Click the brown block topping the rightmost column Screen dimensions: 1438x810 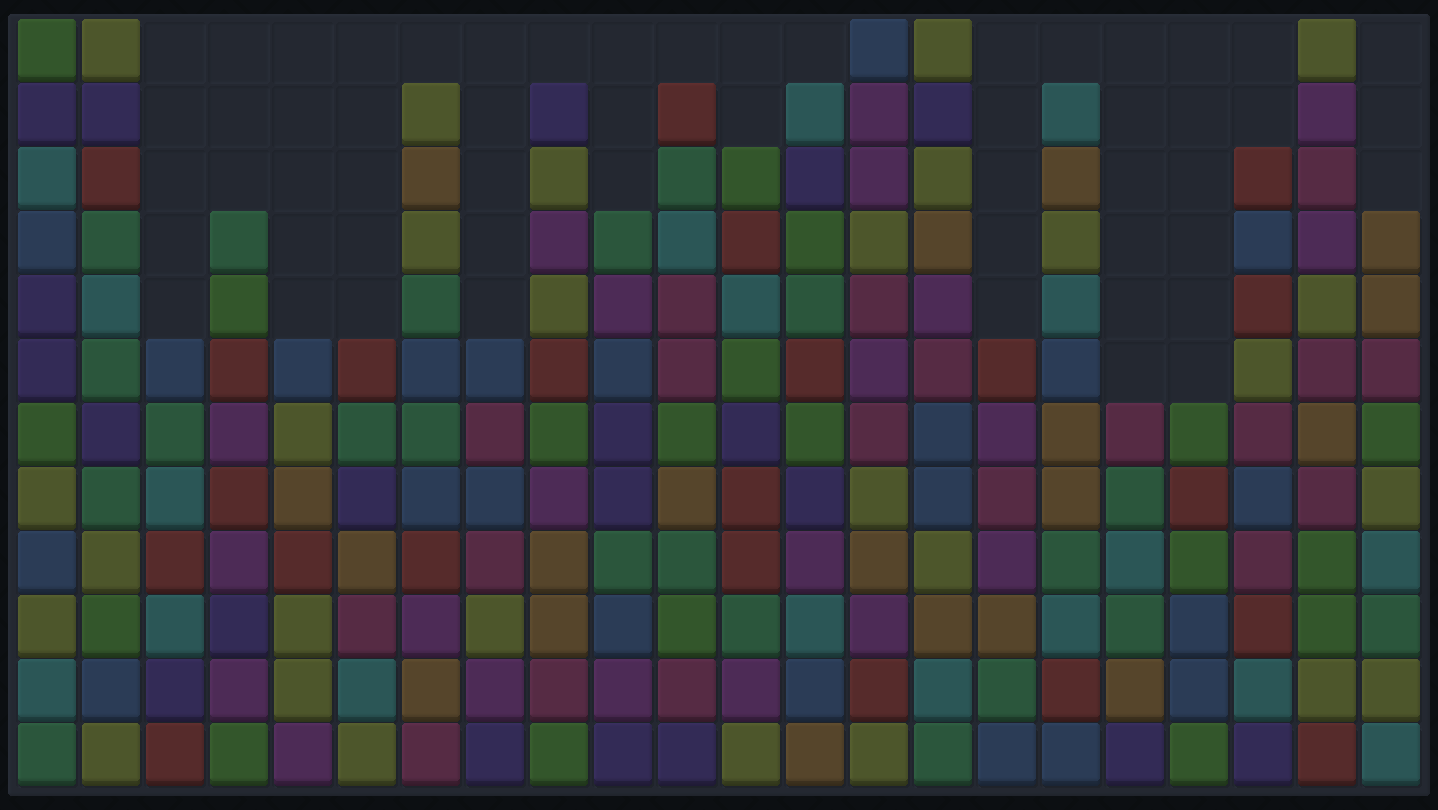click(1391, 241)
